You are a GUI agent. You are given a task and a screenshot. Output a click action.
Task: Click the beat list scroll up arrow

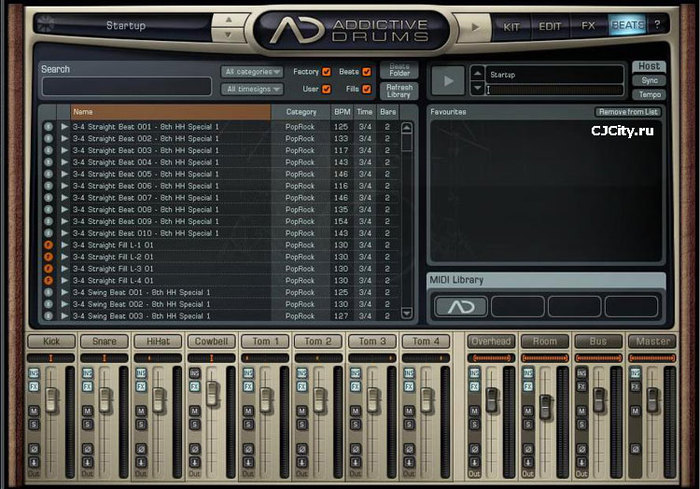point(406,128)
